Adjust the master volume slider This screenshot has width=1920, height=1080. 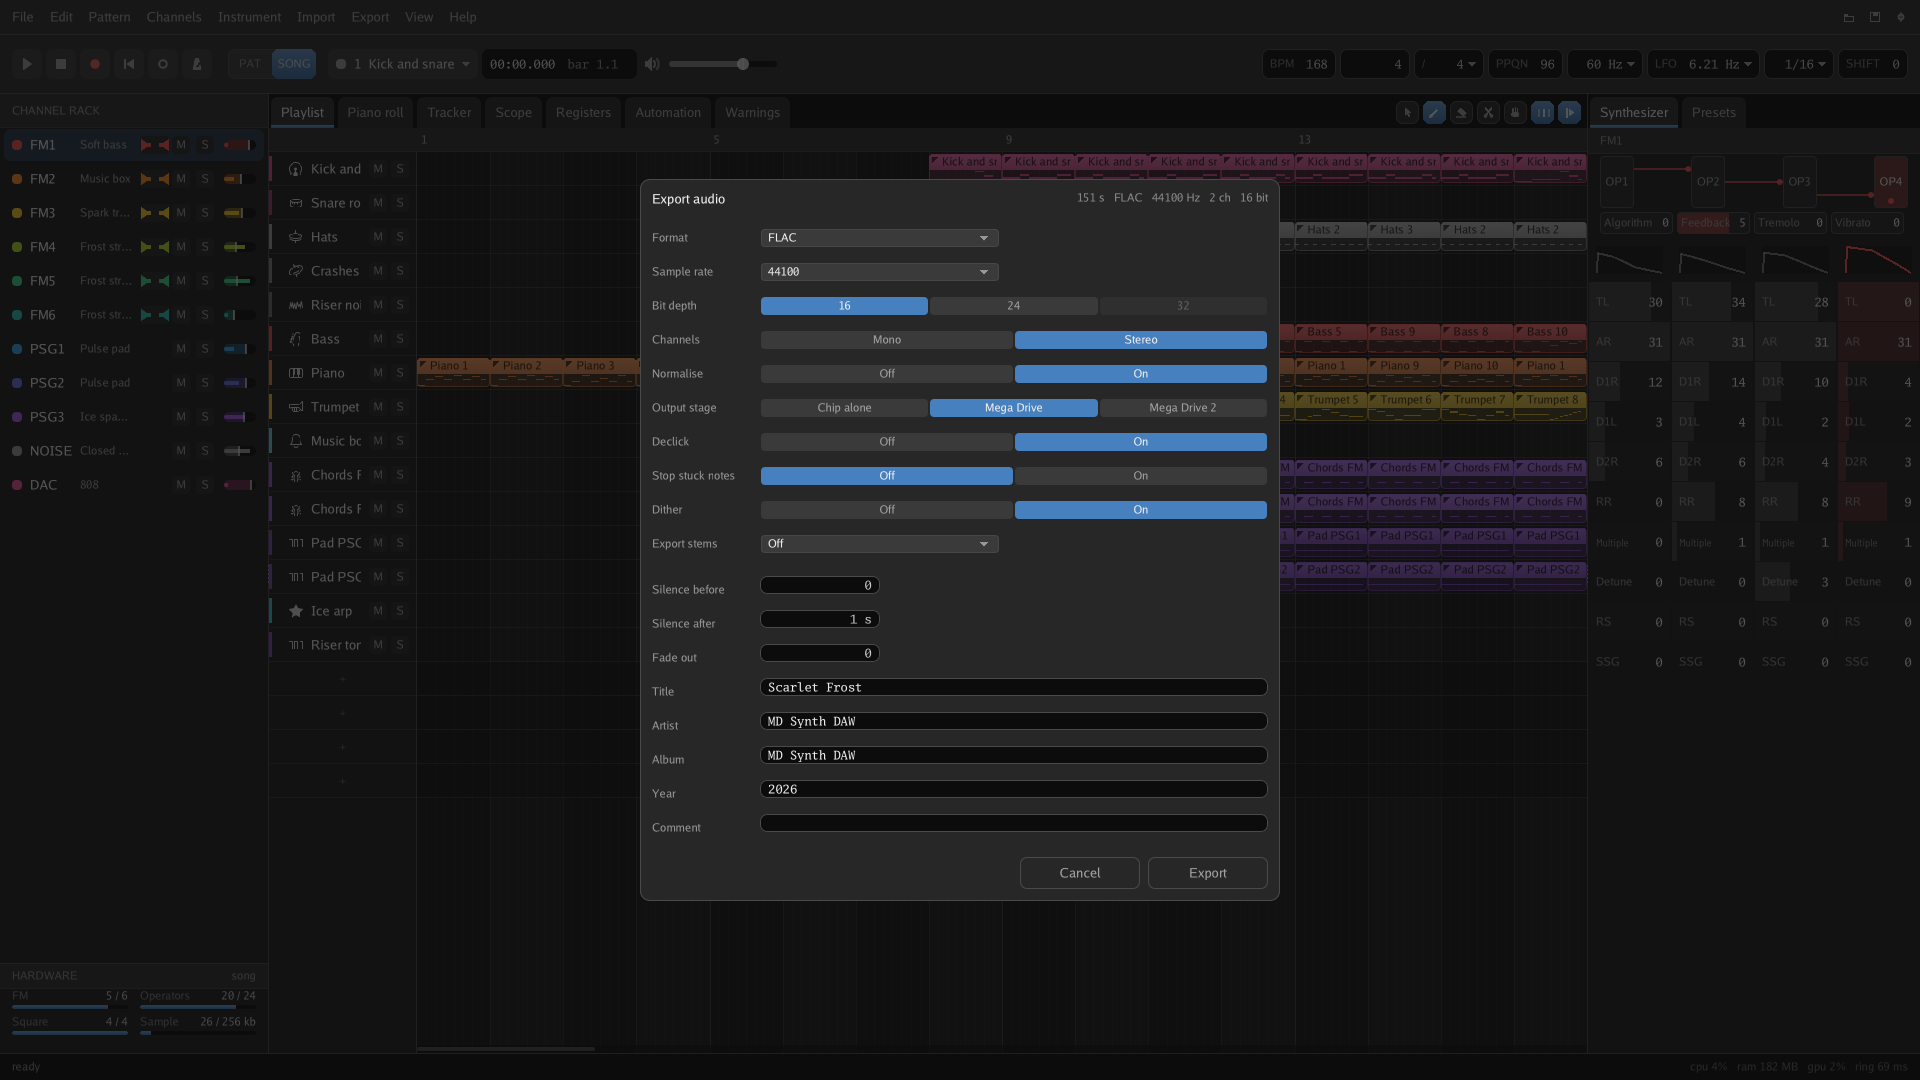point(722,64)
